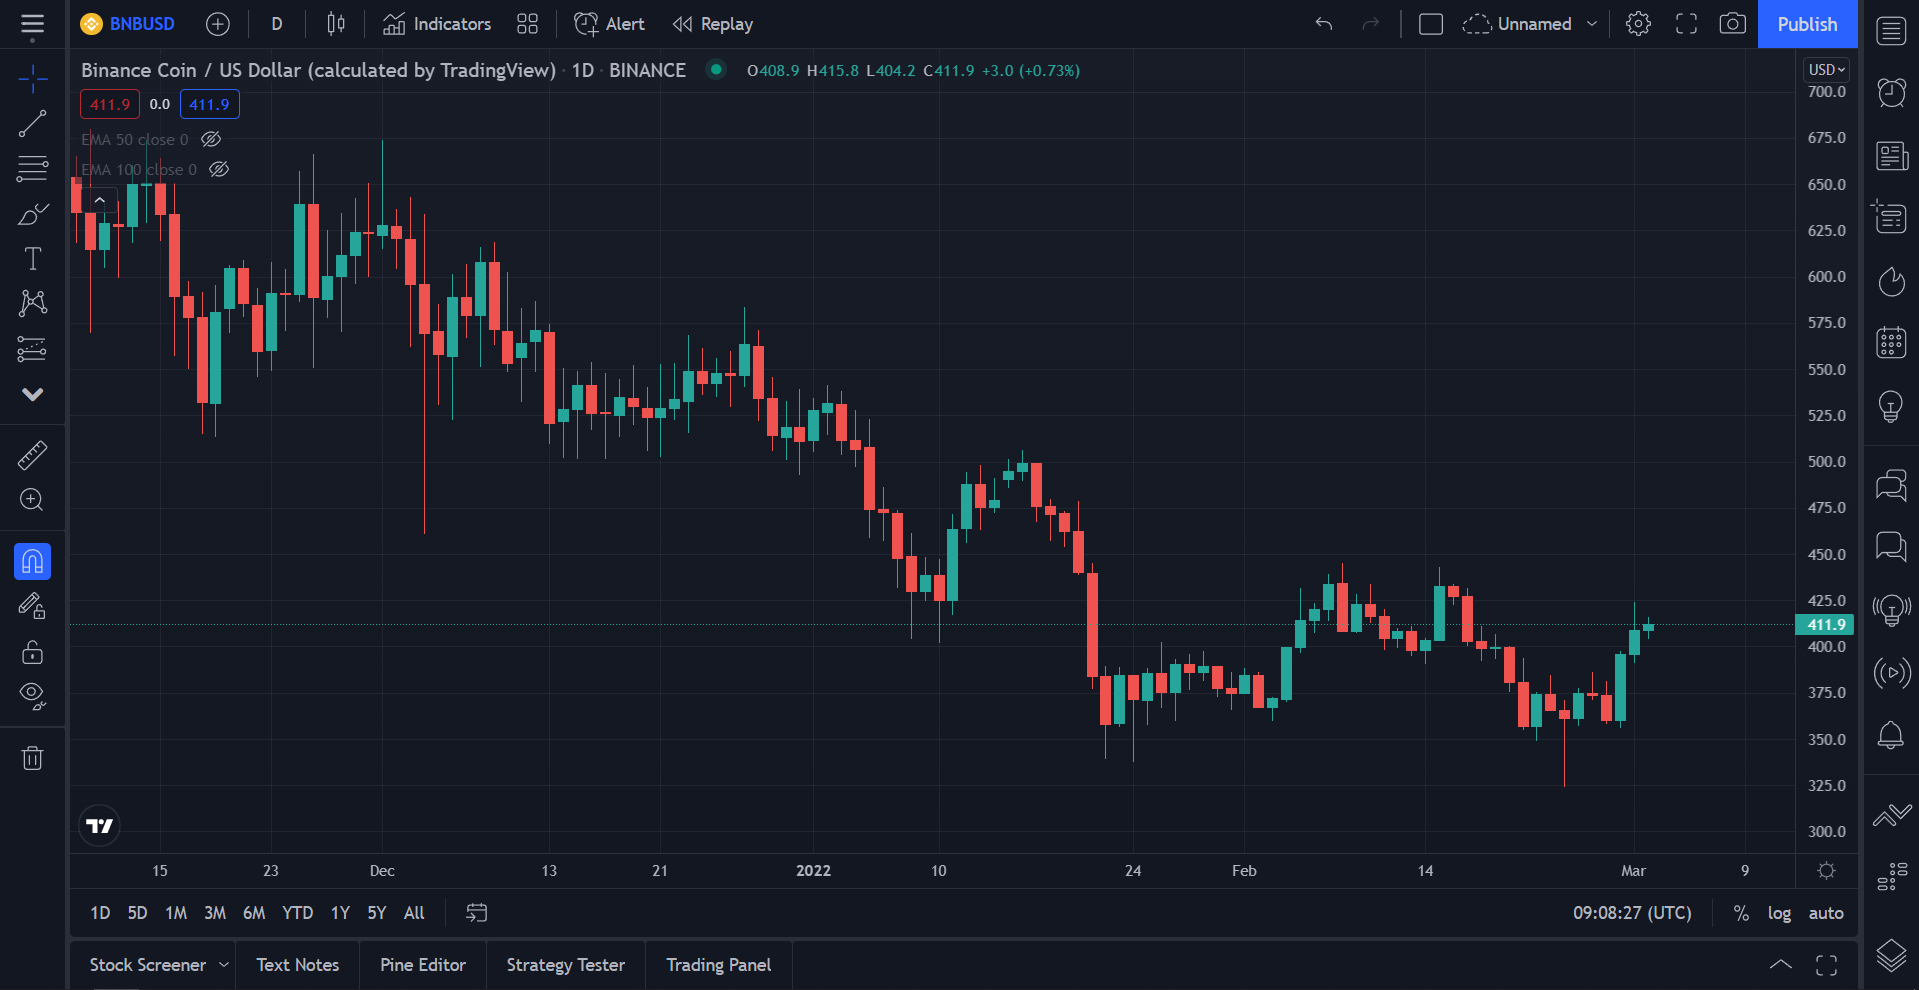Open the 09:08:27 (UTC) timezone menu
This screenshot has width=1919, height=990.
[1632, 913]
